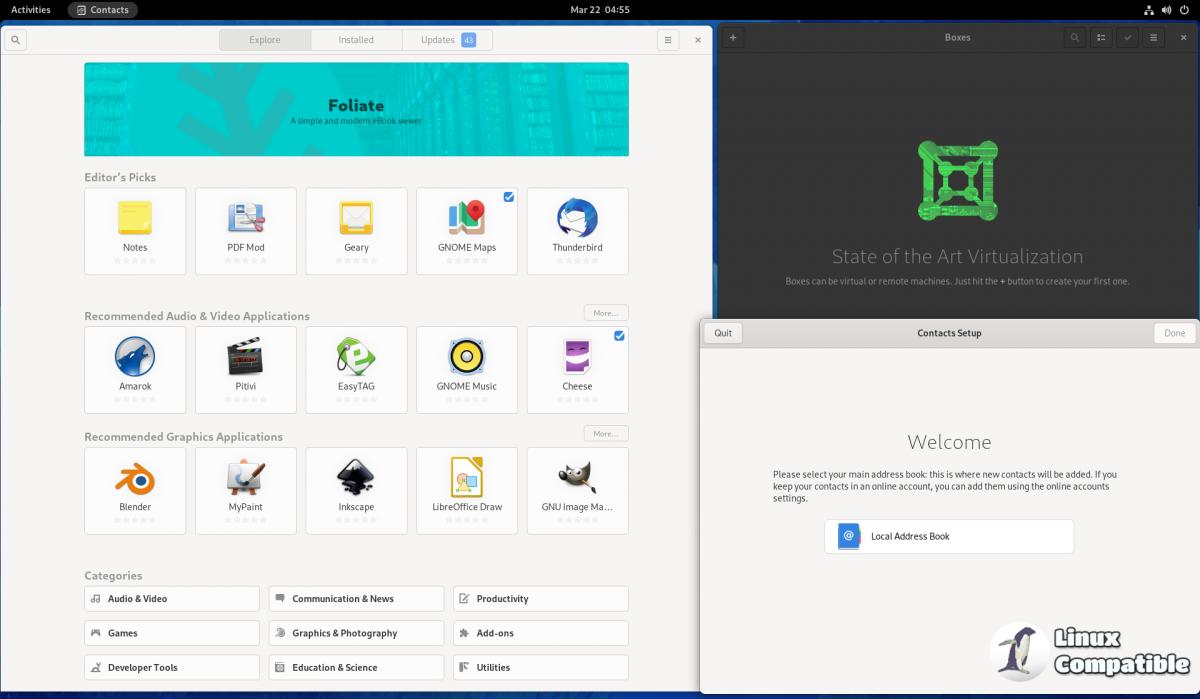Click the Pitivi video editor icon
The width and height of the screenshot is (1200, 699).
[x=245, y=357]
